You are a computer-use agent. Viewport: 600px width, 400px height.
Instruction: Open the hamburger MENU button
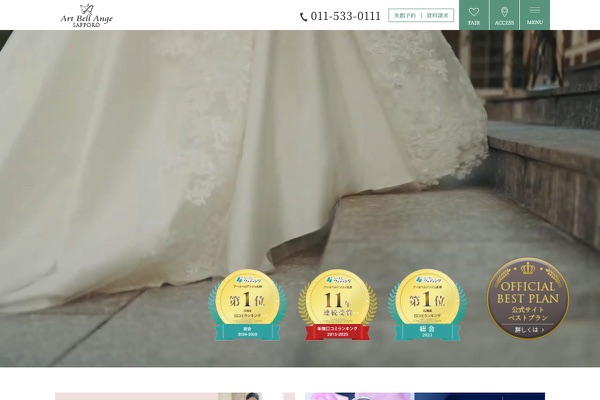(535, 15)
